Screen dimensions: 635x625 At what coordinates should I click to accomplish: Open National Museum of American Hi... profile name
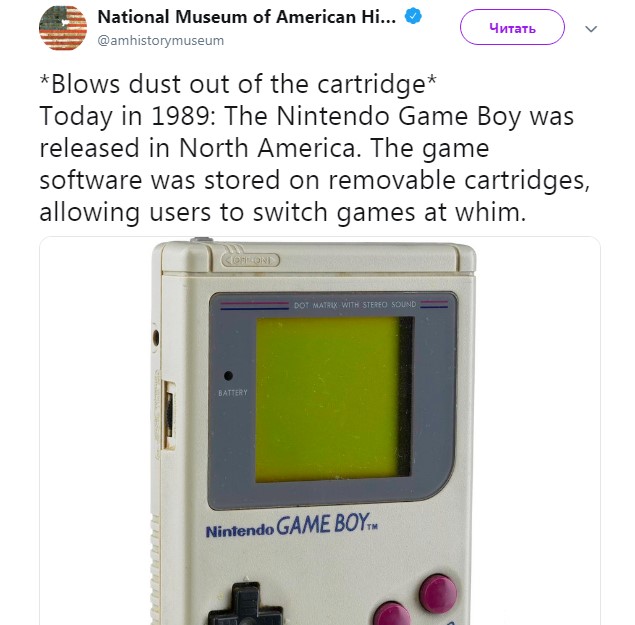pyautogui.click(x=247, y=17)
